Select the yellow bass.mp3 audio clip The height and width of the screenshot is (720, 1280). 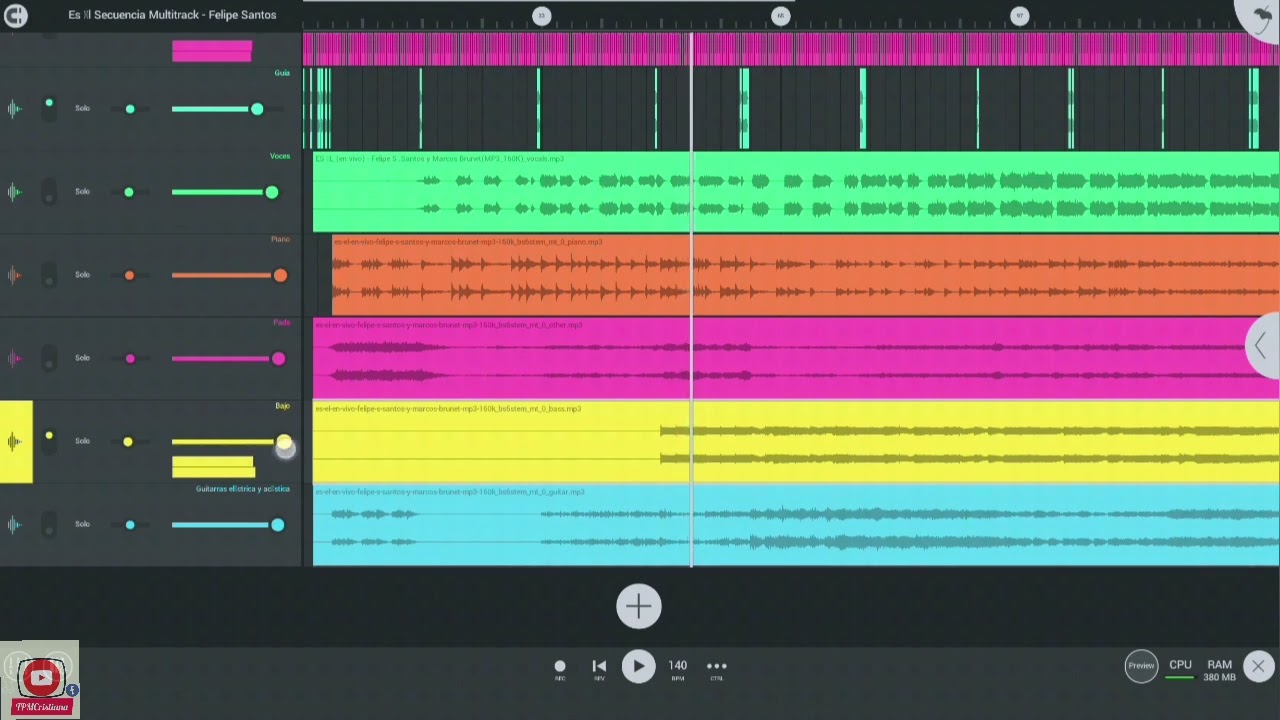click(x=796, y=442)
